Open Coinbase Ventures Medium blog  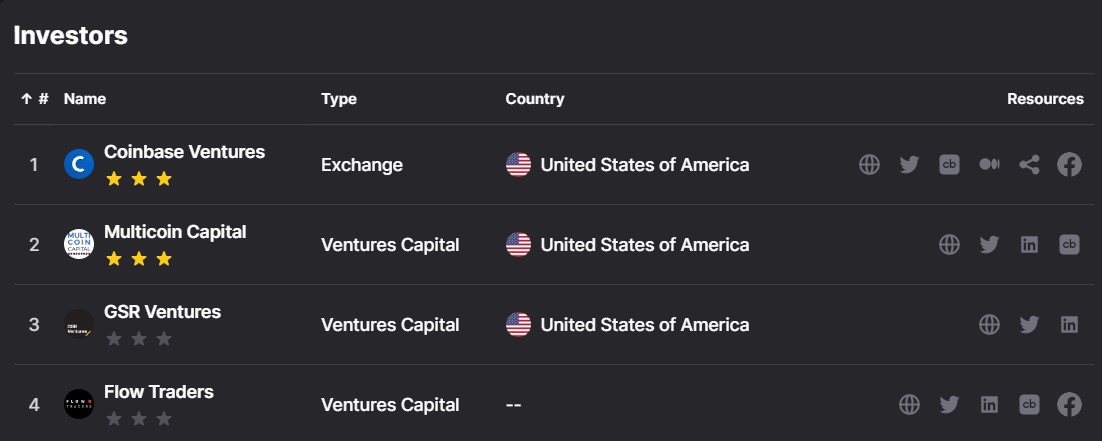989,165
